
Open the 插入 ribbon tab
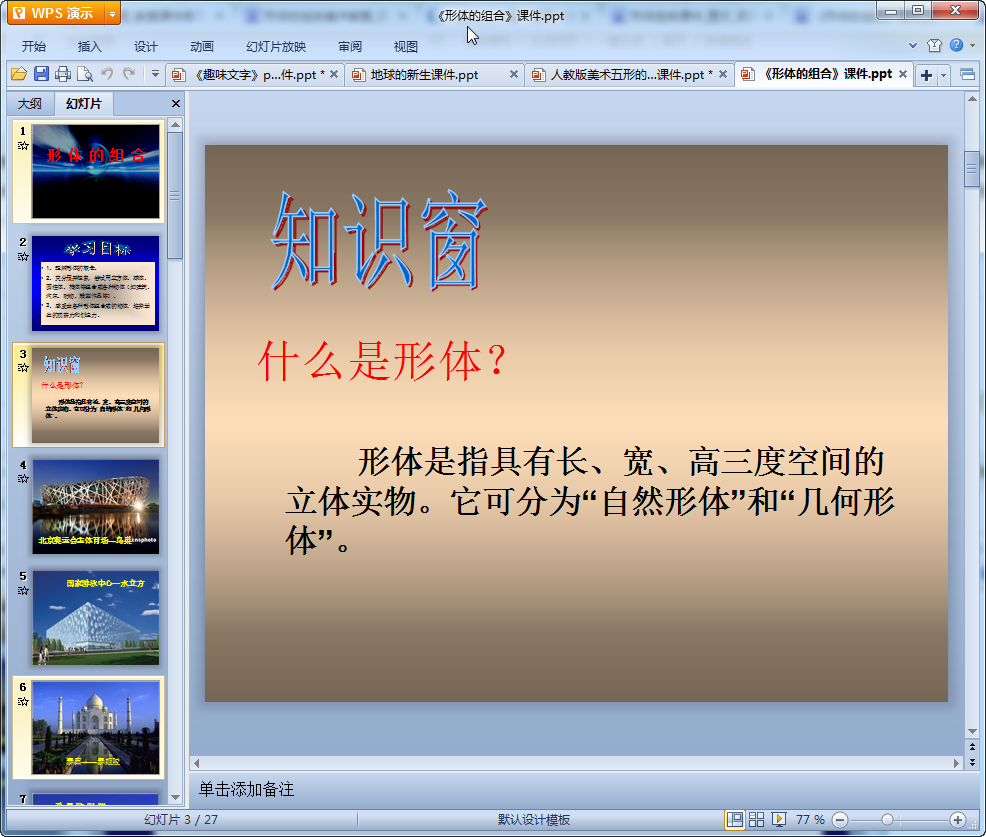click(89, 47)
